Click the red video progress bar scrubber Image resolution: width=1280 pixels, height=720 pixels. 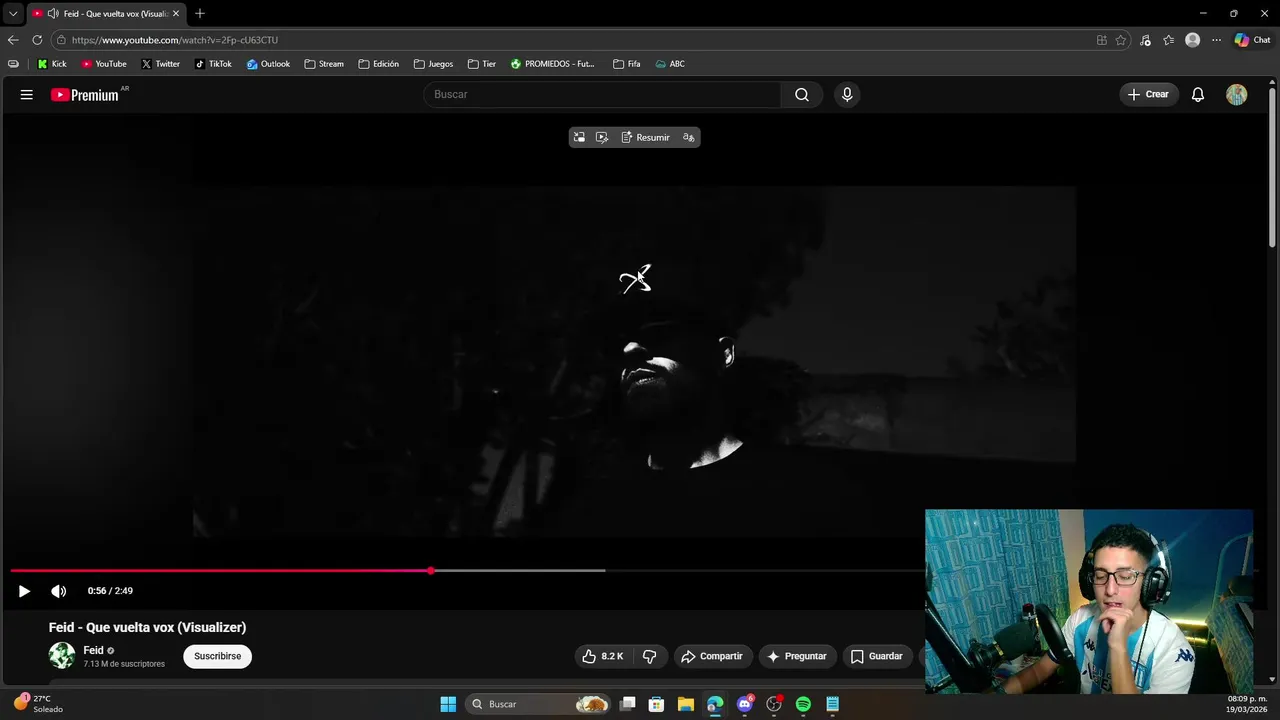point(430,570)
